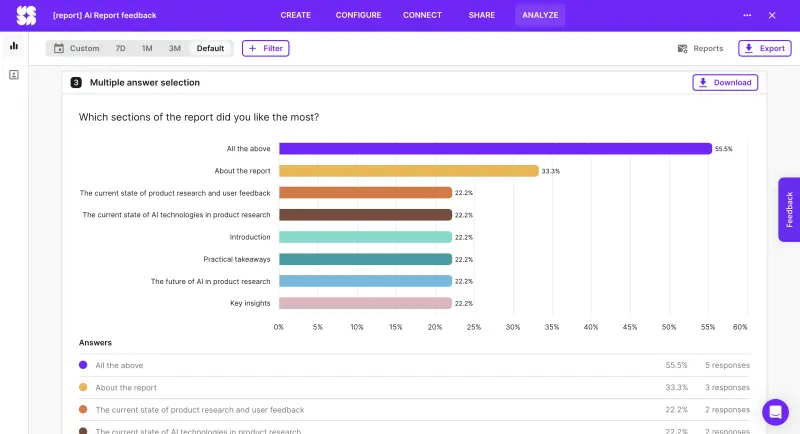Click the brown AI technologies bar
This screenshot has height=434, width=800.
pos(365,215)
